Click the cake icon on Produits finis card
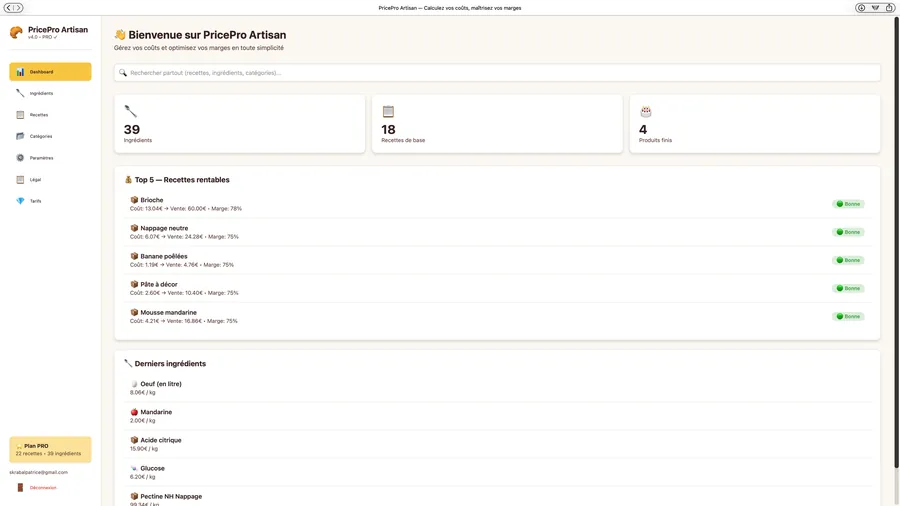The height and width of the screenshot is (506, 900). [646, 111]
